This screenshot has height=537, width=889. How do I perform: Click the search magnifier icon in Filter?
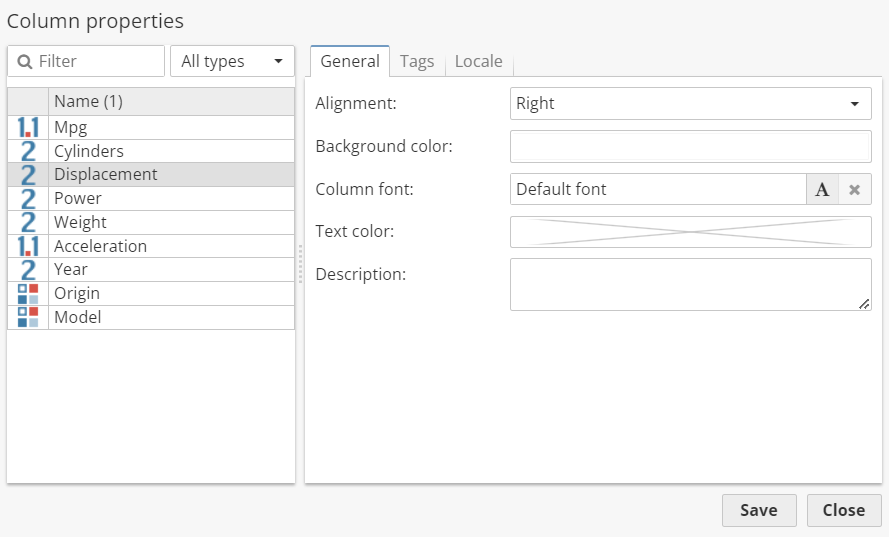point(24,61)
